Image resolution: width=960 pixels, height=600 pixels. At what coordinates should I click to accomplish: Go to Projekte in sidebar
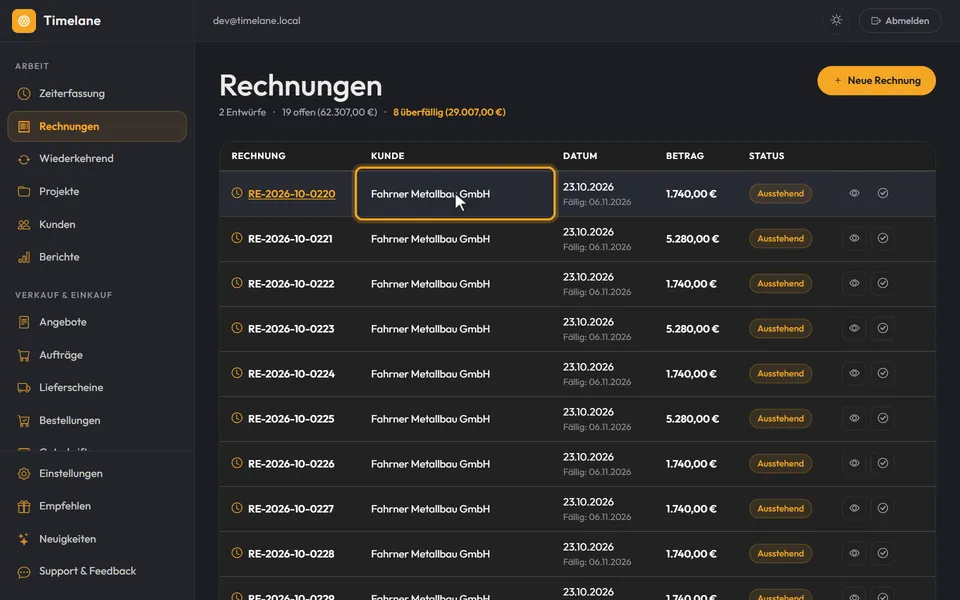[x=97, y=192]
